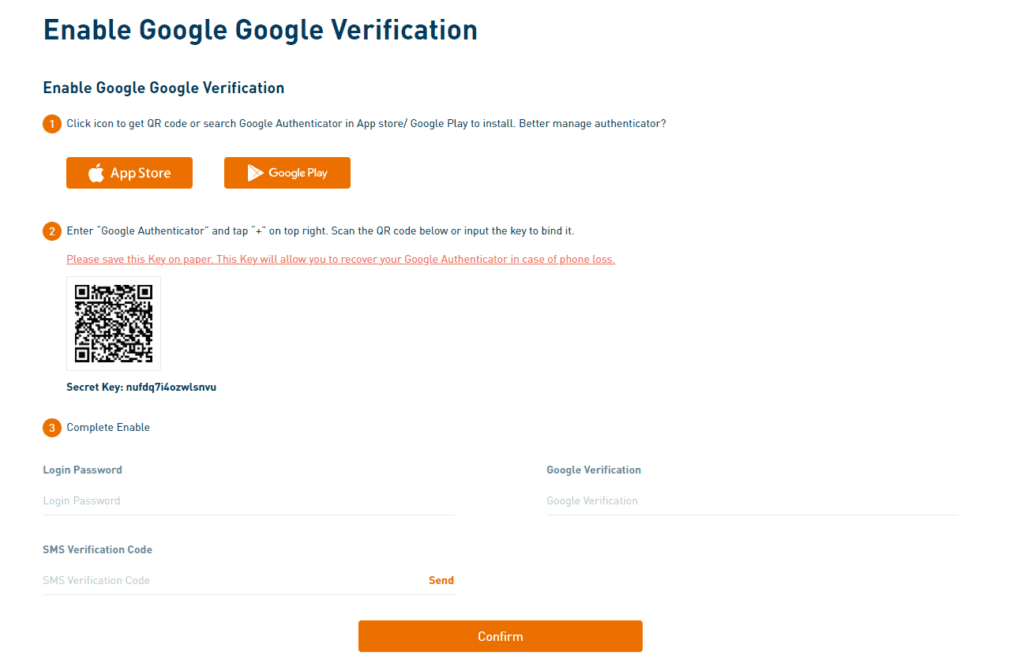The height and width of the screenshot is (663, 1024).
Task: Click the QR code image
Action: pyautogui.click(x=114, y=324)
